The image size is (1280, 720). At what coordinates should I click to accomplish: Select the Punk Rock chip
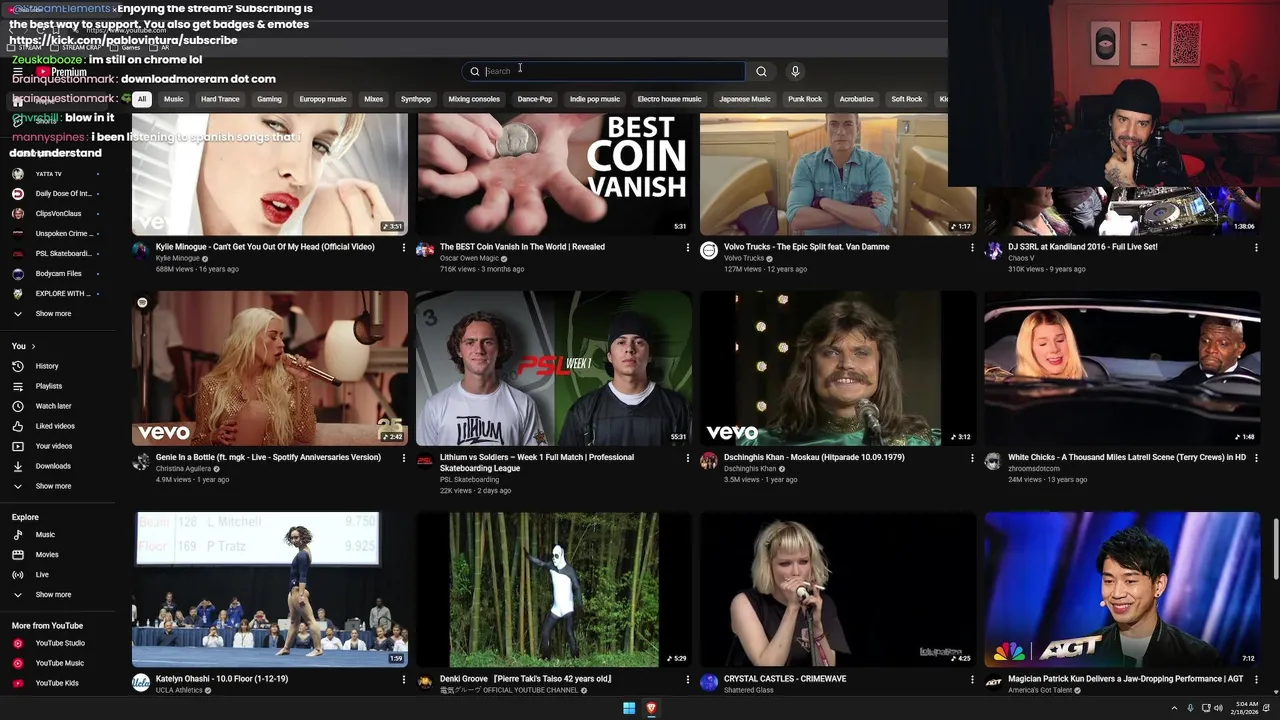click(805, 99)
